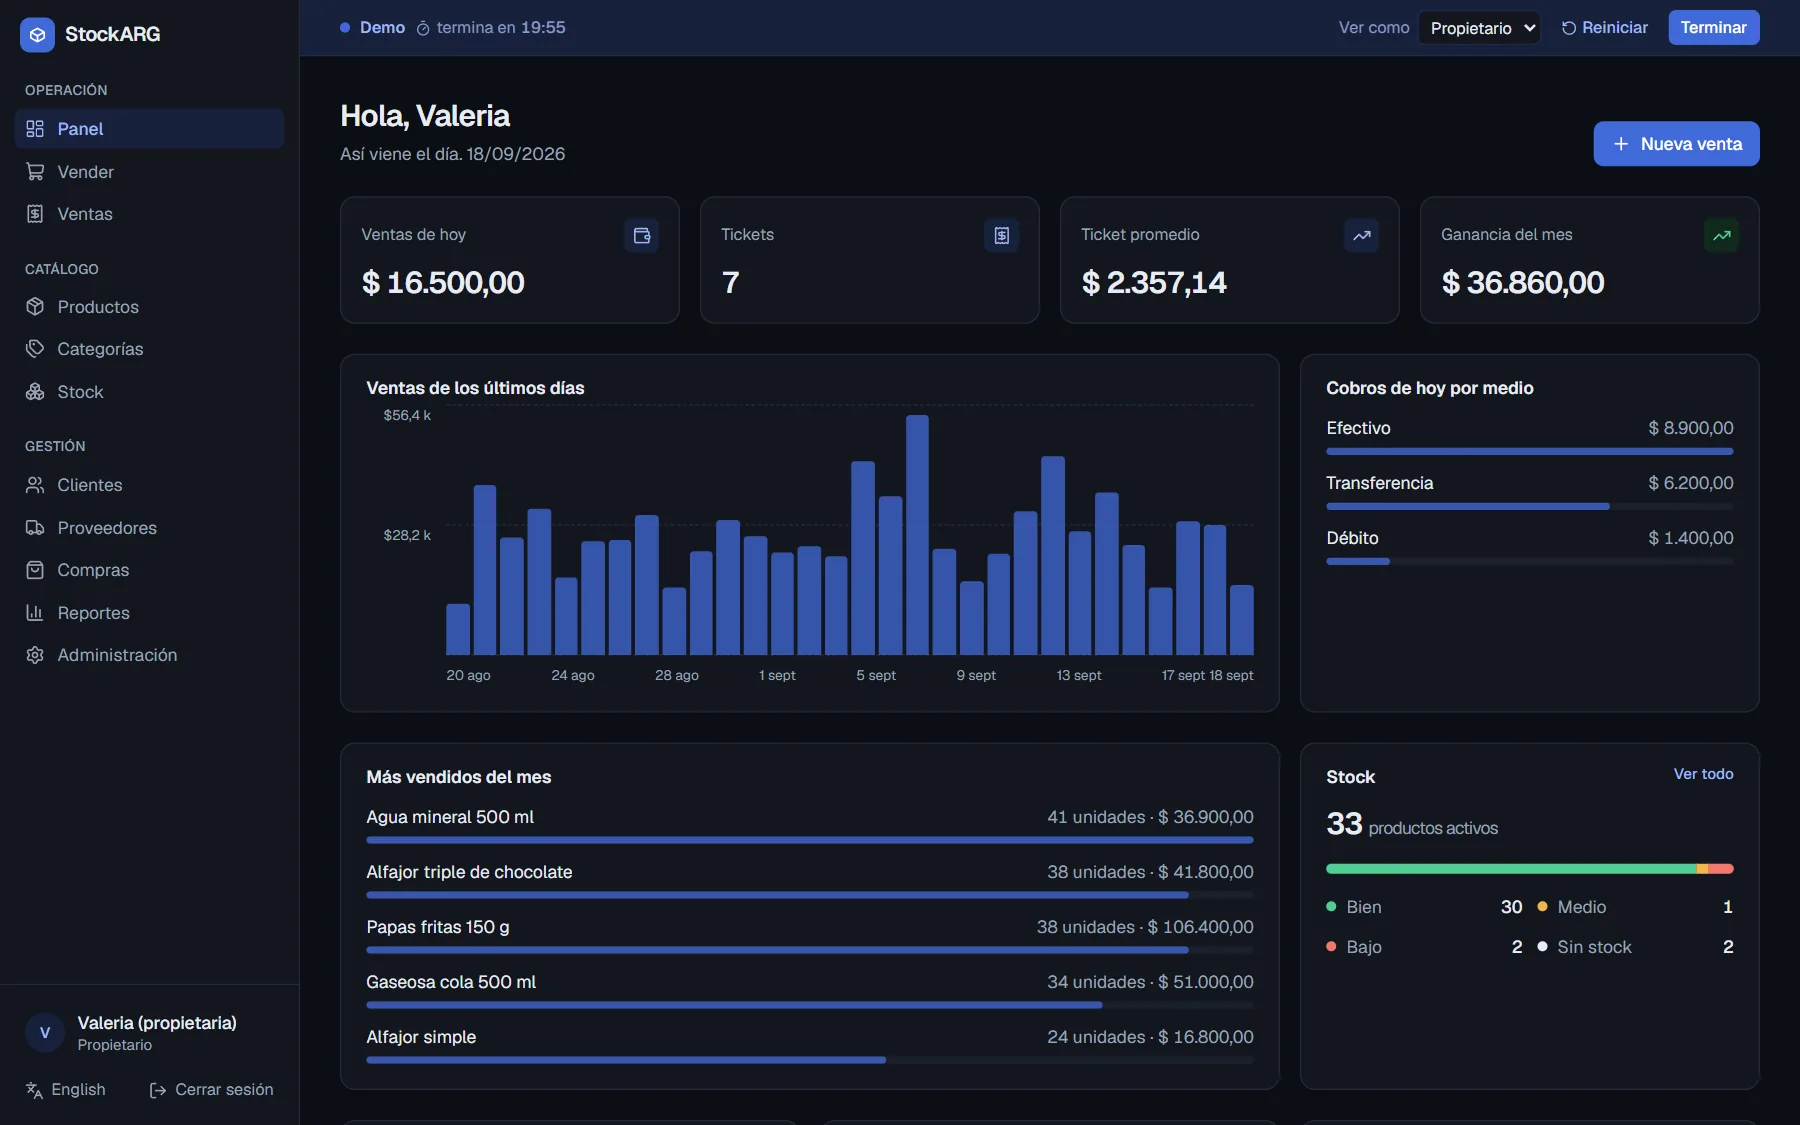
Task: Click the Panel grid icon in sidebar
Action: click(x=35, y=129)
